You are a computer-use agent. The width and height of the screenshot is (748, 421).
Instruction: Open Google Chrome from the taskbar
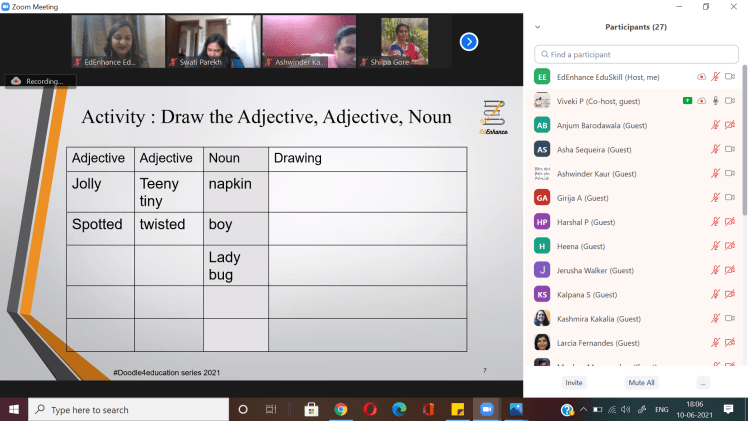pyautogui.click(x=340, y=409)
